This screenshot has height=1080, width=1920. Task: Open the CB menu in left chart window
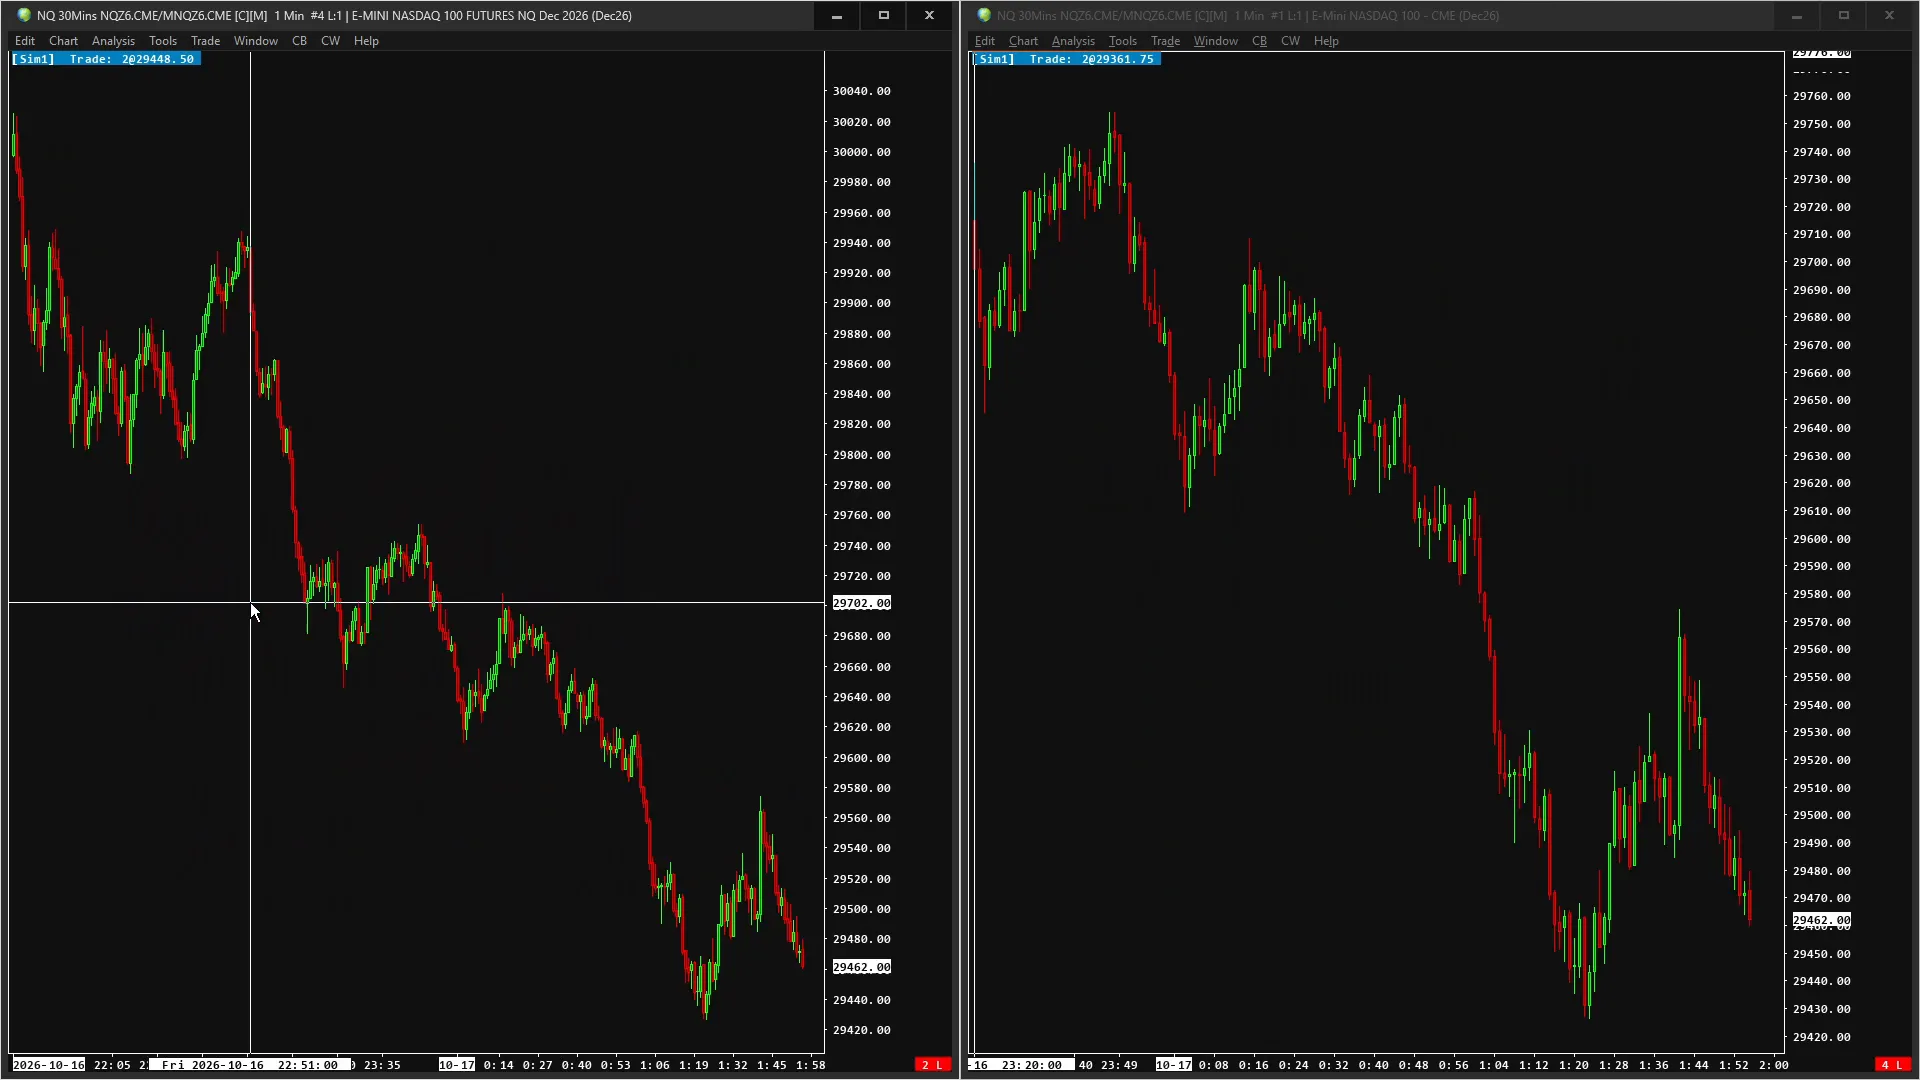[299, 41]
